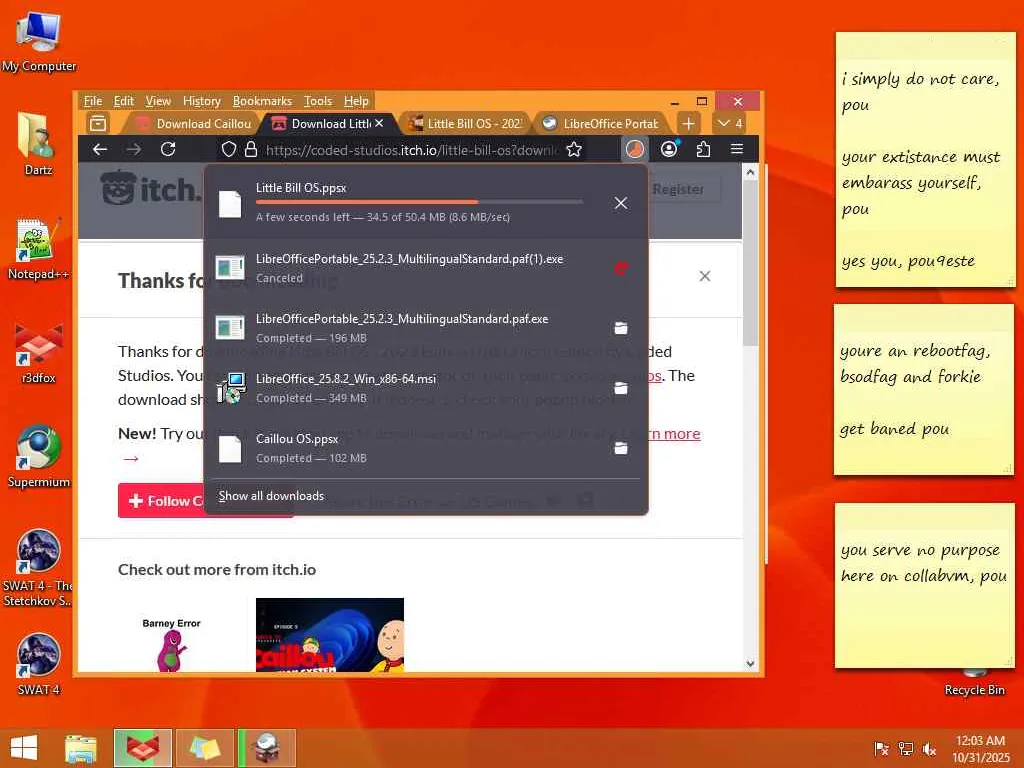1024x768 pixels.
Task: Open the Dartz folder icon
Action: coord(38,144)
